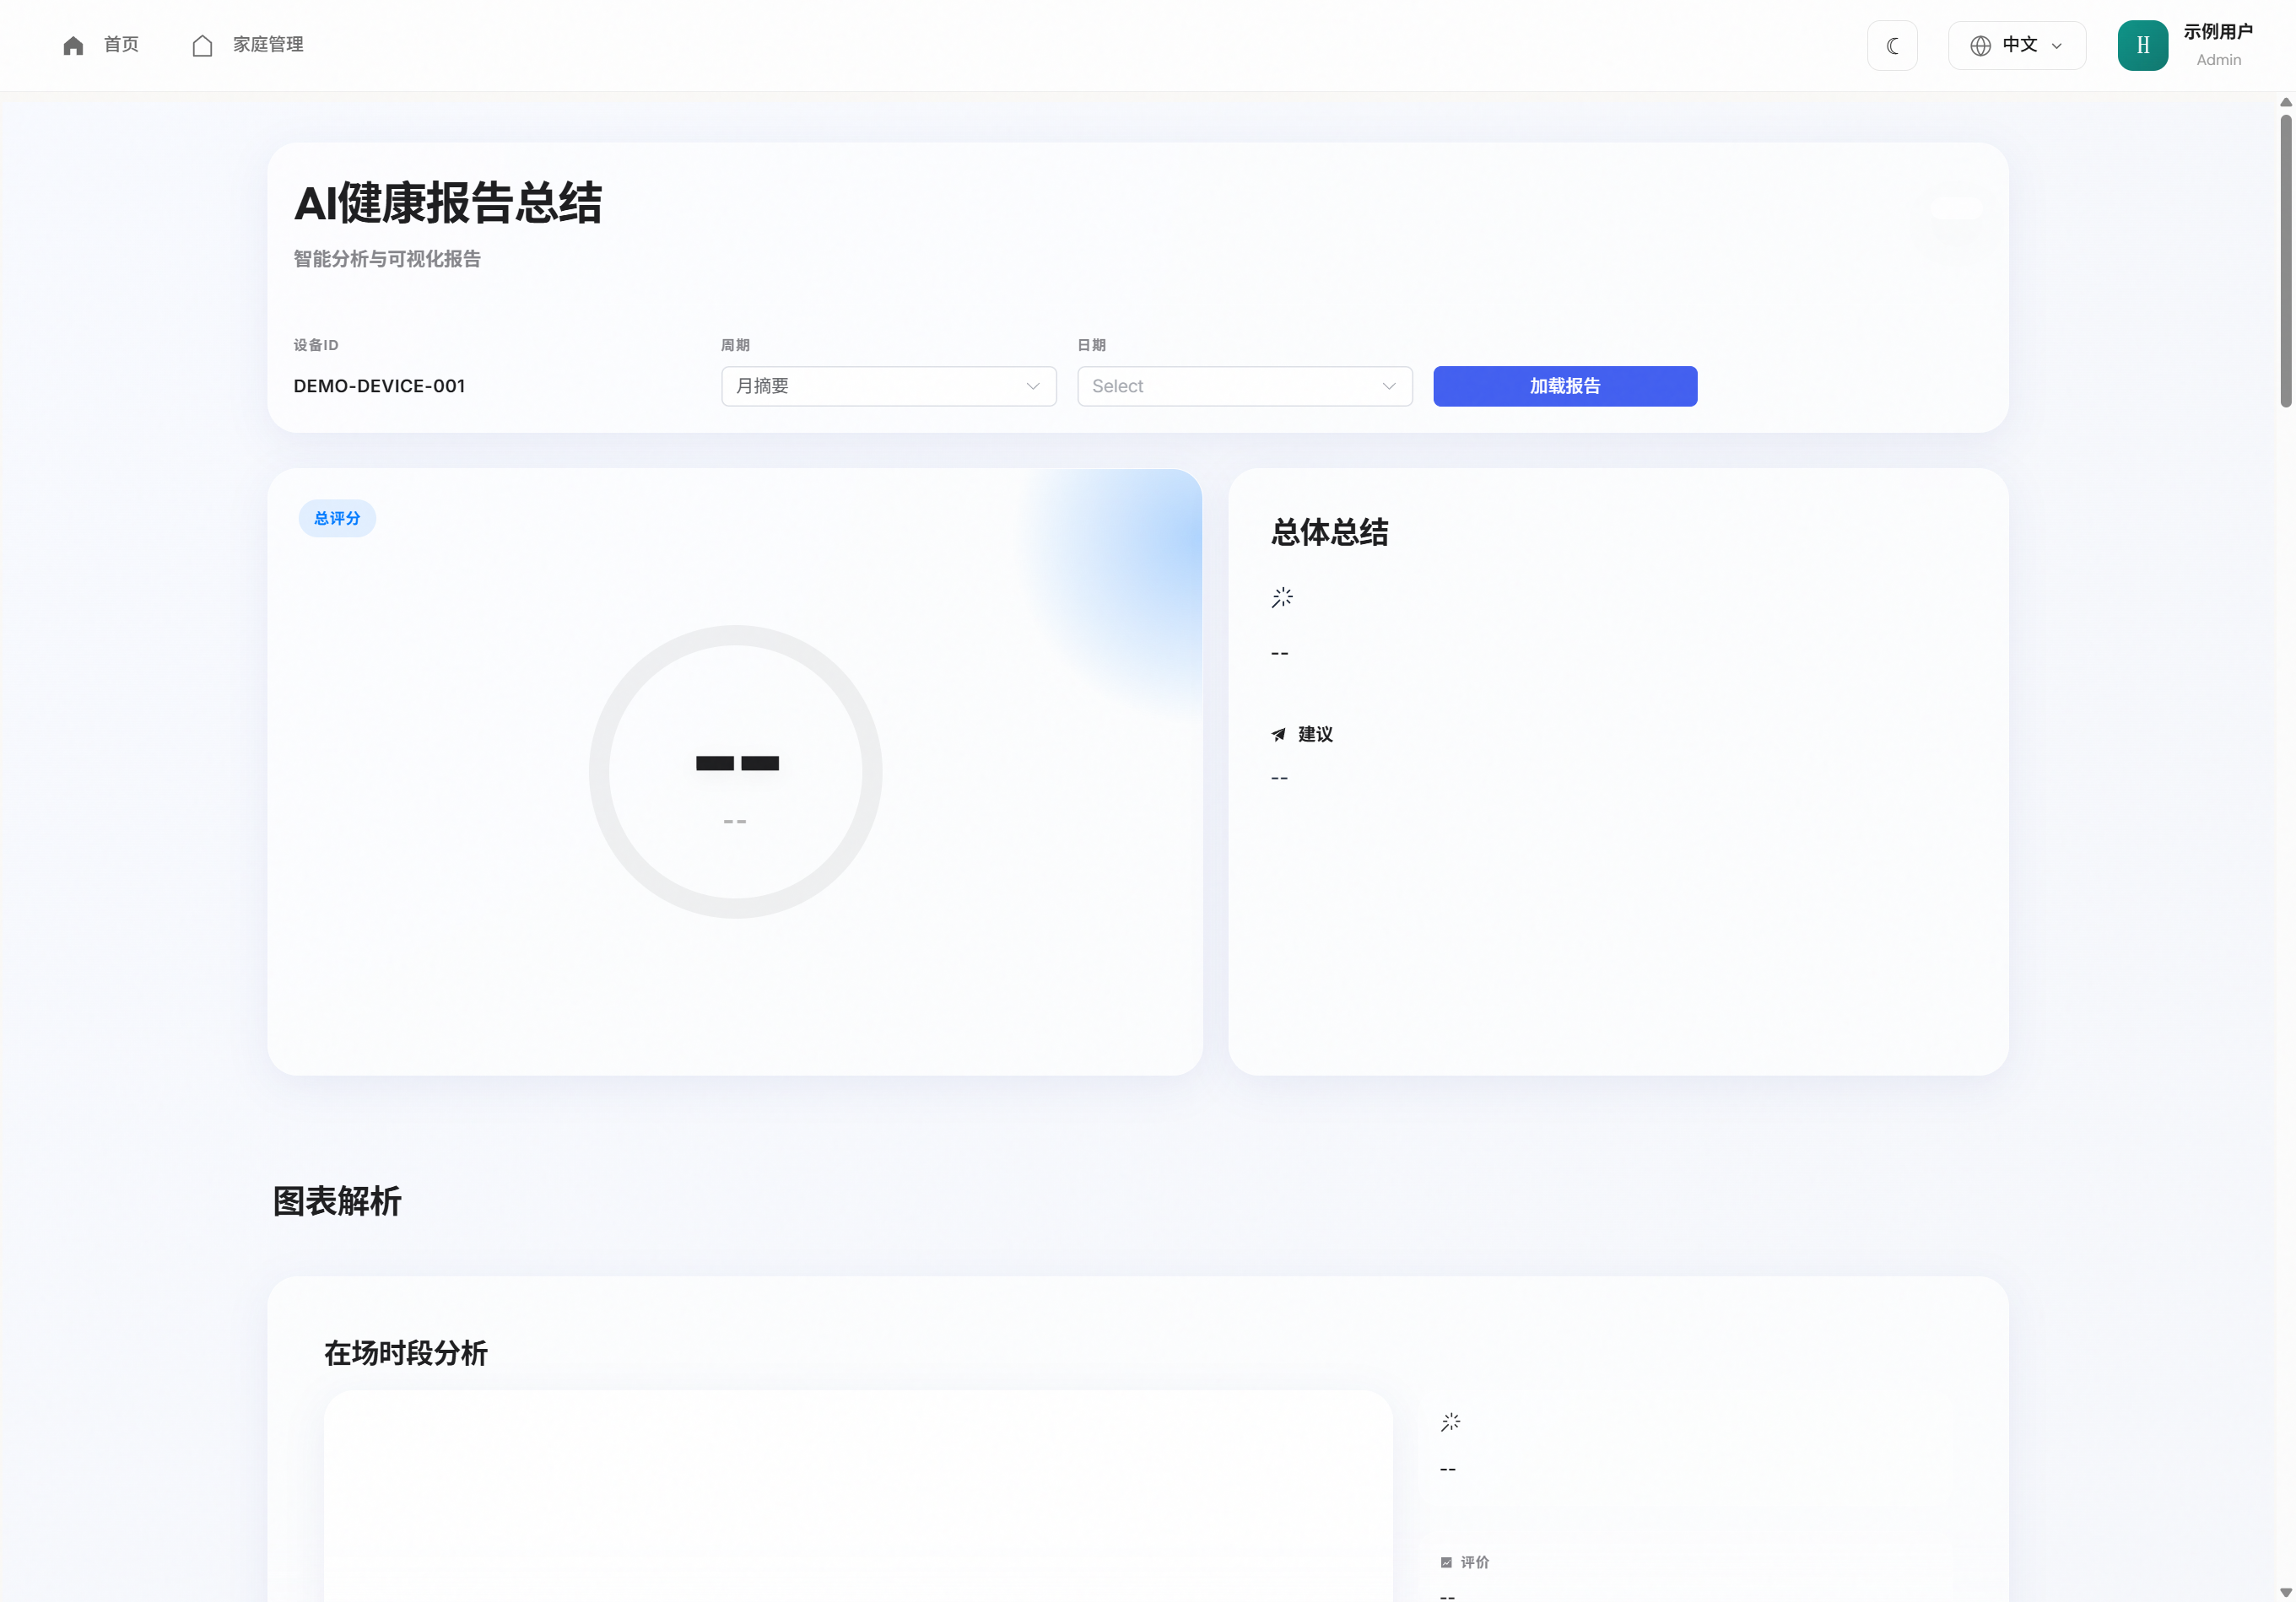Click the 总评分 badge
This screenshot has width=2296, height=1602.
(x=337, y=518)
